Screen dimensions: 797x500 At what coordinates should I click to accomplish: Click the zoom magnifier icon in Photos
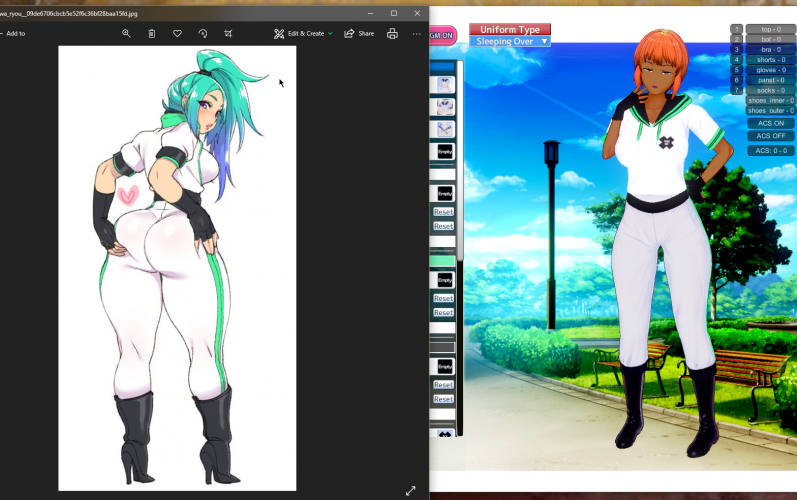click(x=126, y=33)
